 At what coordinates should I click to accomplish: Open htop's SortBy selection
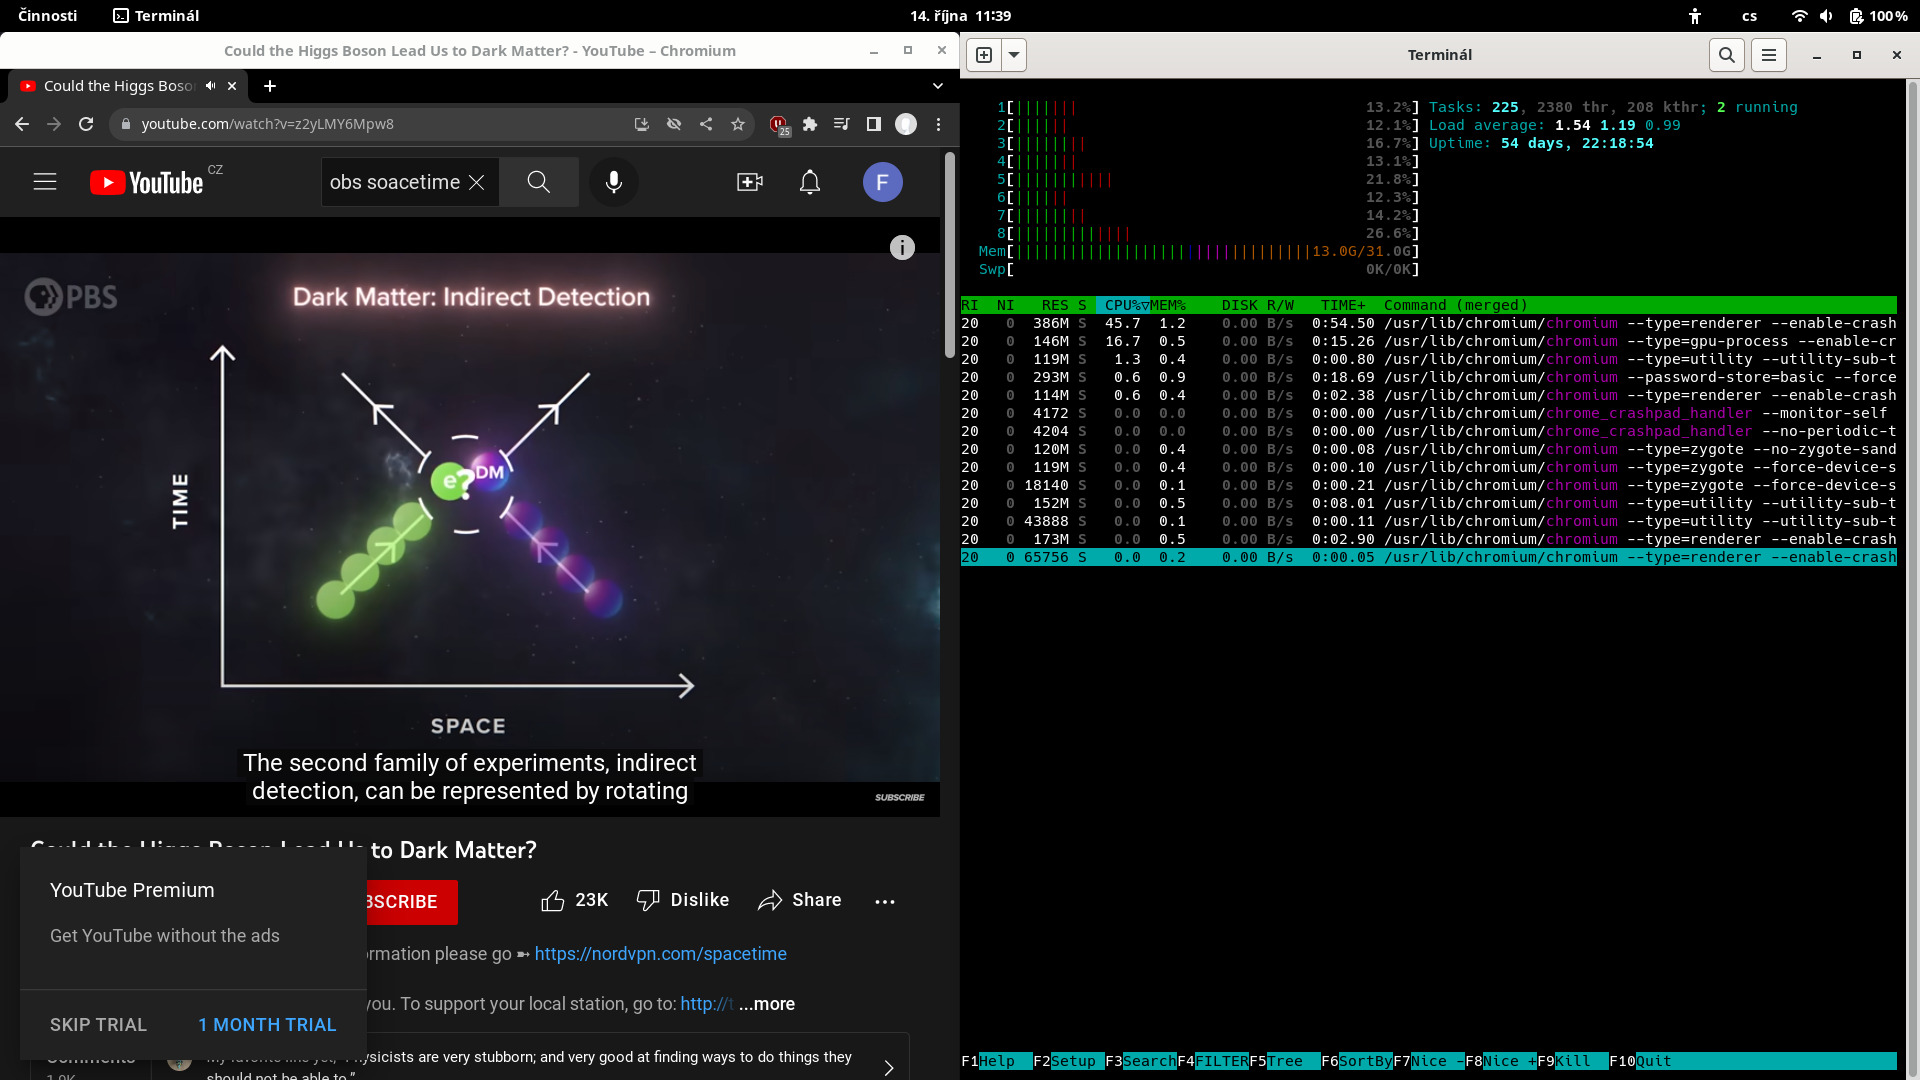click(x=1356, y=1061)
